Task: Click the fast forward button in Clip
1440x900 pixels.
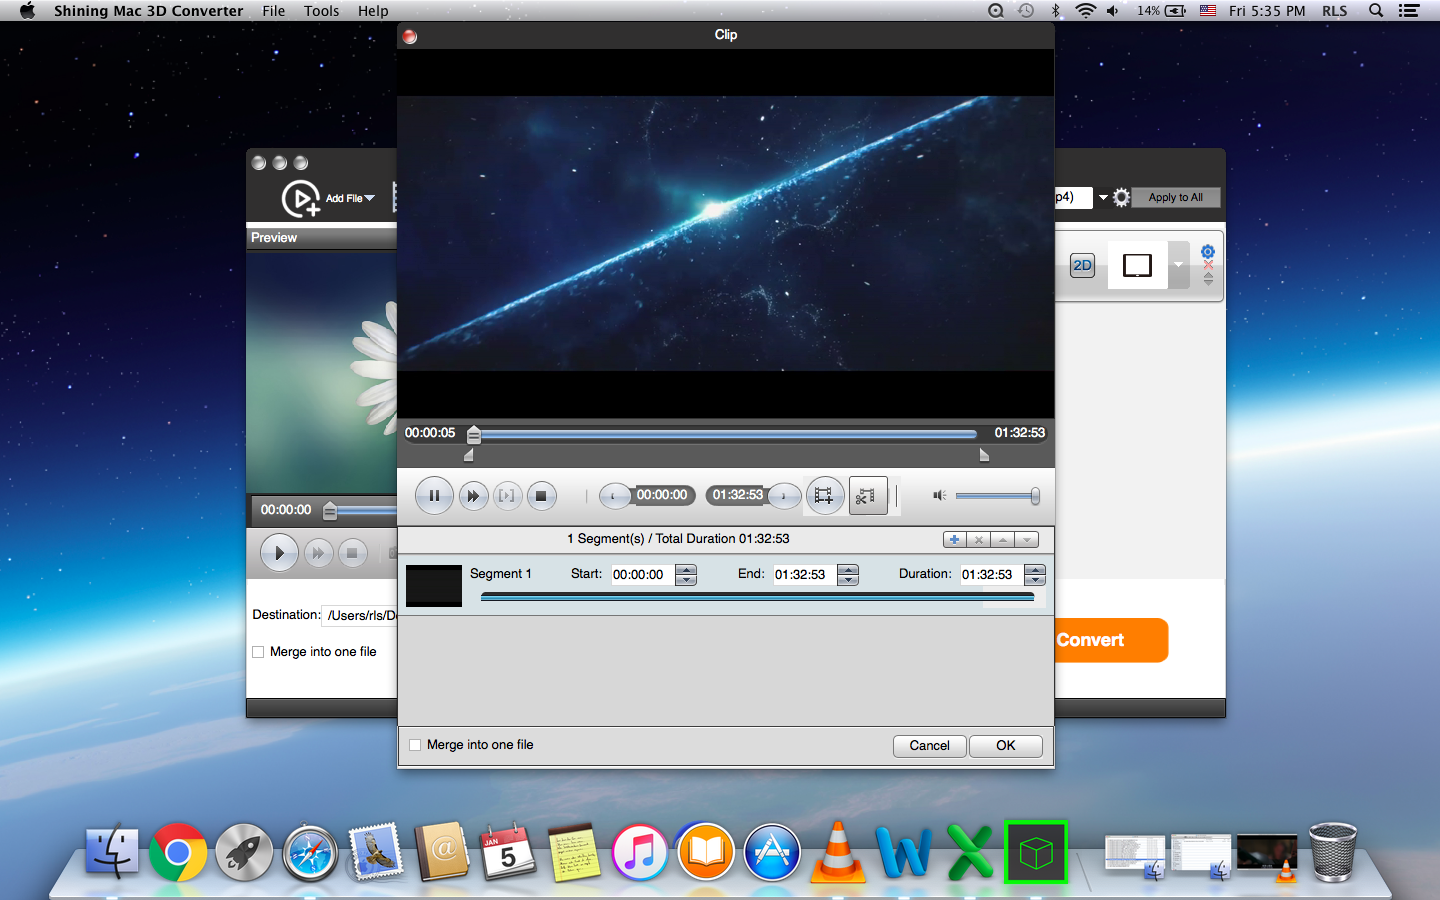Action: (x=472, y=496)
